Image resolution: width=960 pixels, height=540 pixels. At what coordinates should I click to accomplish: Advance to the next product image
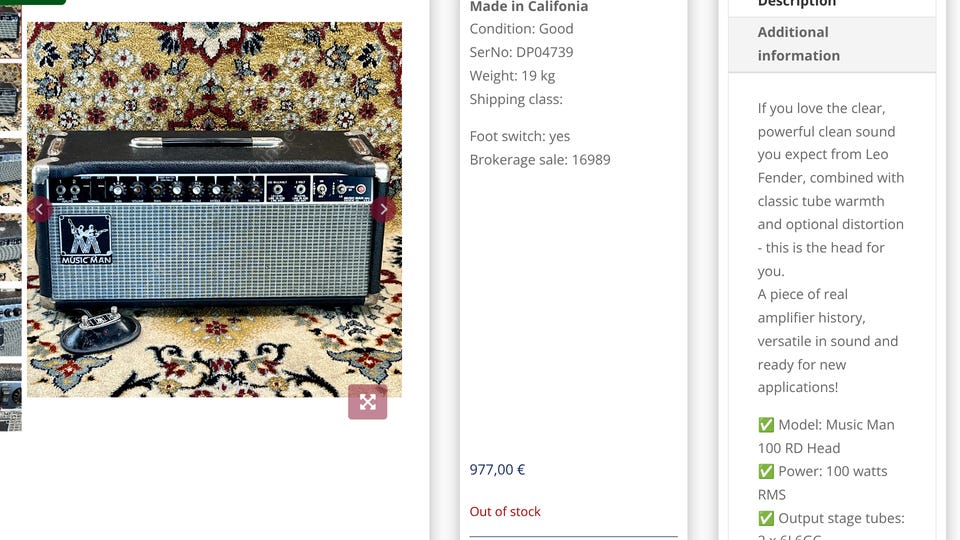pos(382,209)
